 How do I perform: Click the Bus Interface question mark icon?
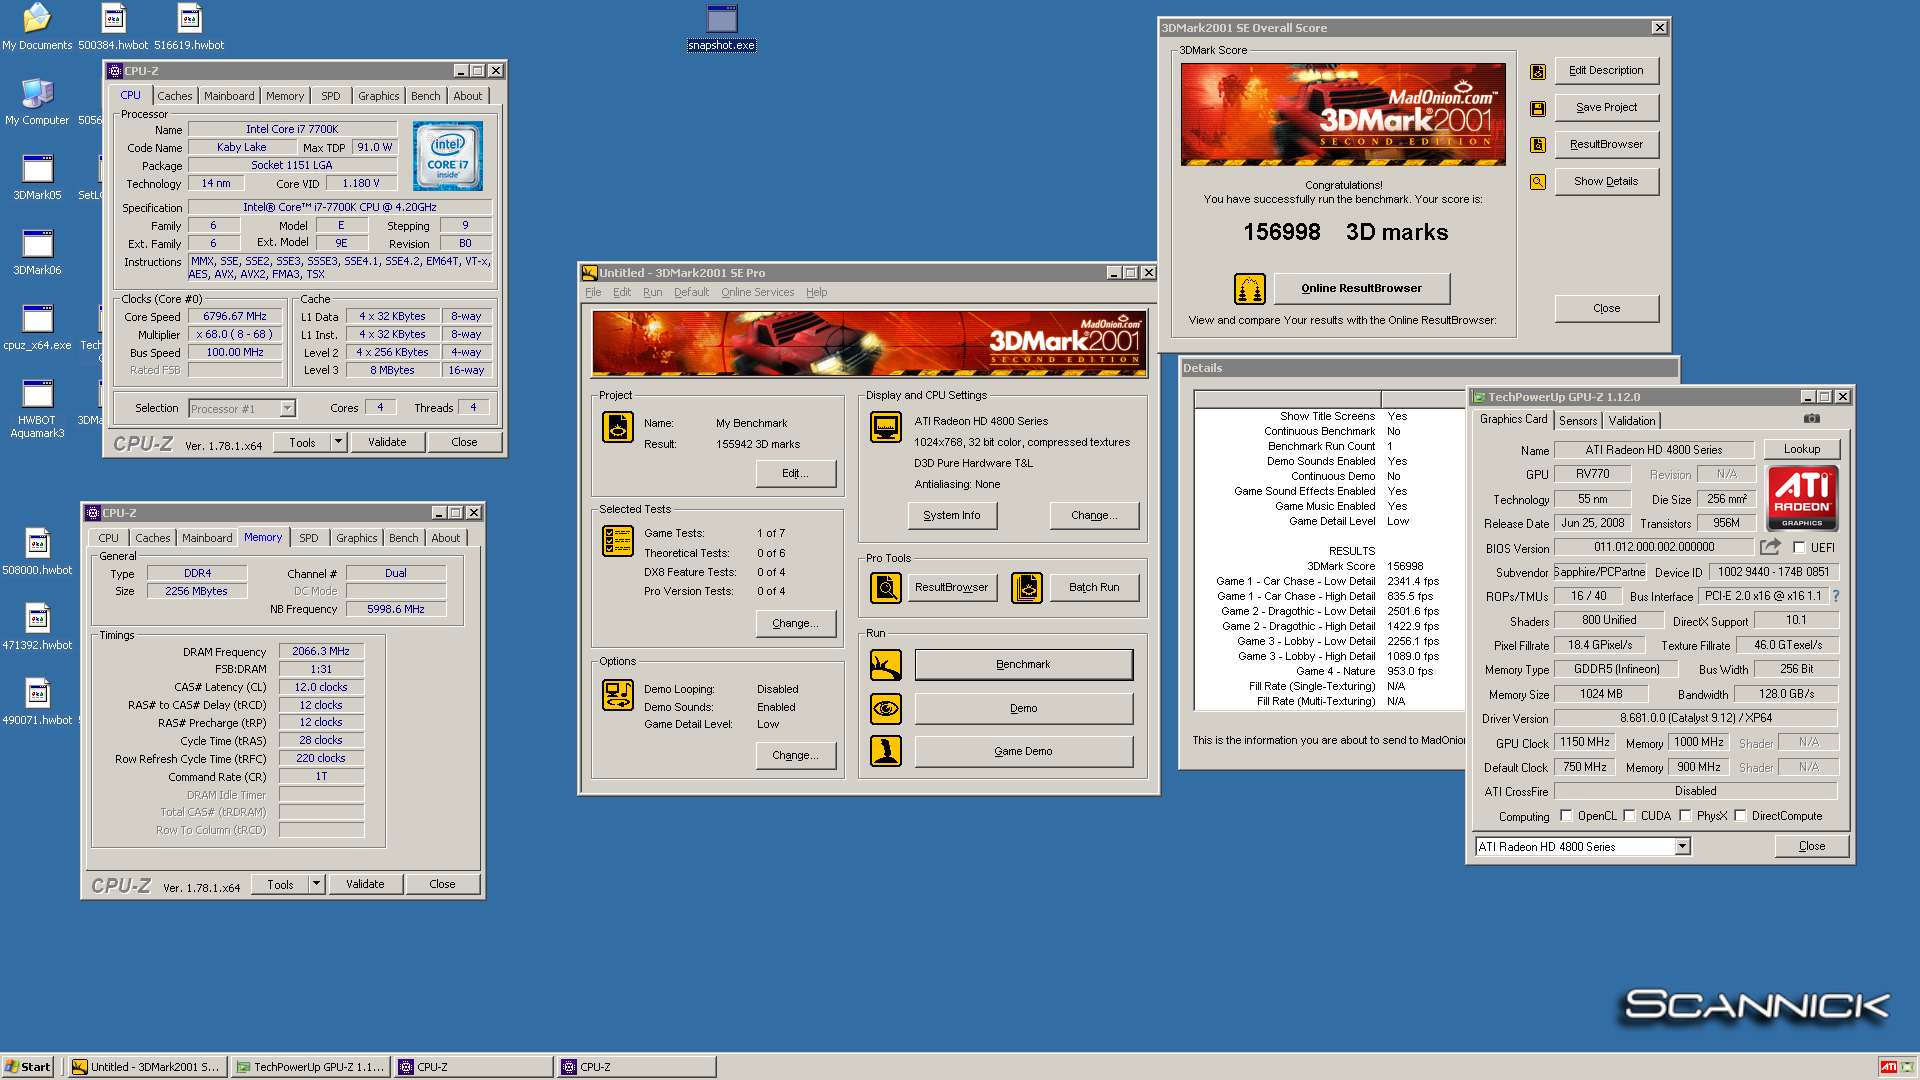[x=1835, y=596]
